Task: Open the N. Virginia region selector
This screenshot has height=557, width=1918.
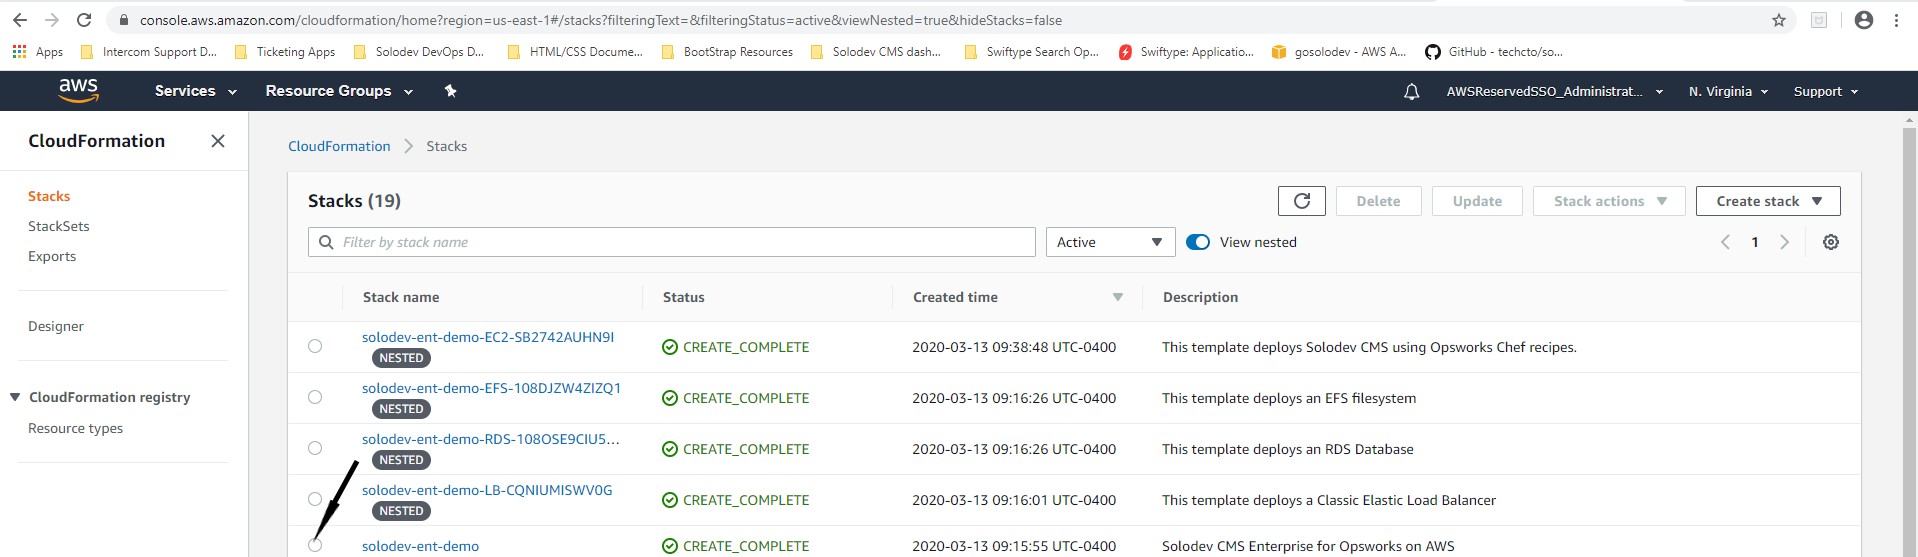Action: (x=1728, y=91)
